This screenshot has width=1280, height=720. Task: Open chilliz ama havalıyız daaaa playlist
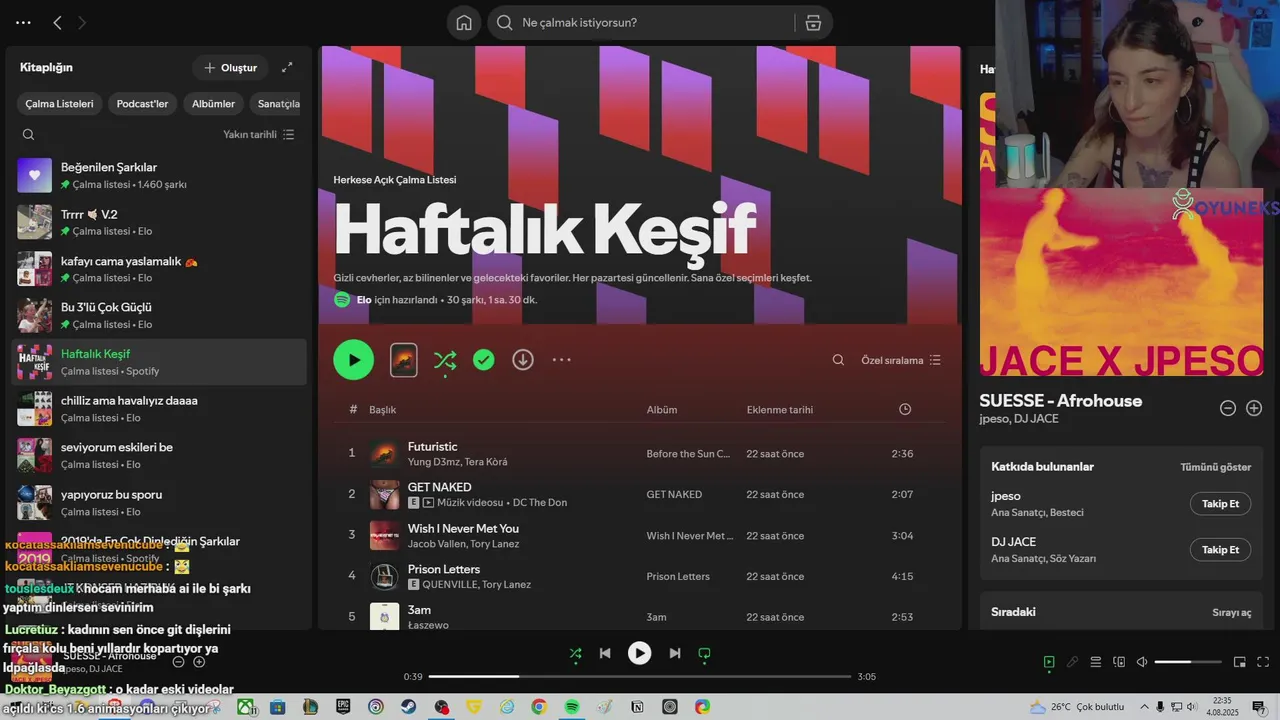tap(161, 408)
